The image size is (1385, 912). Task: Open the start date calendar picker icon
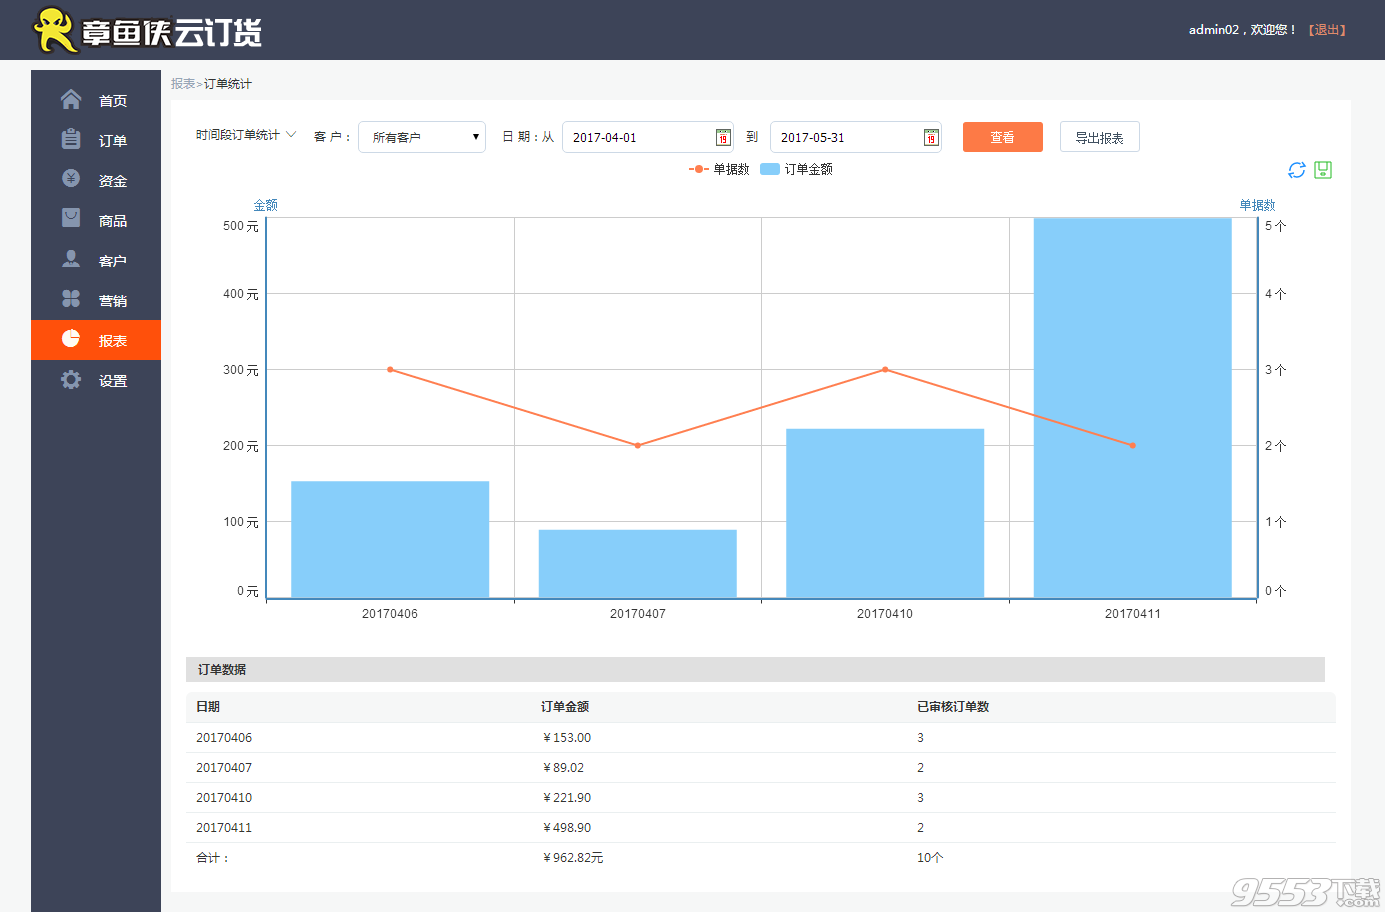point(723,138)
